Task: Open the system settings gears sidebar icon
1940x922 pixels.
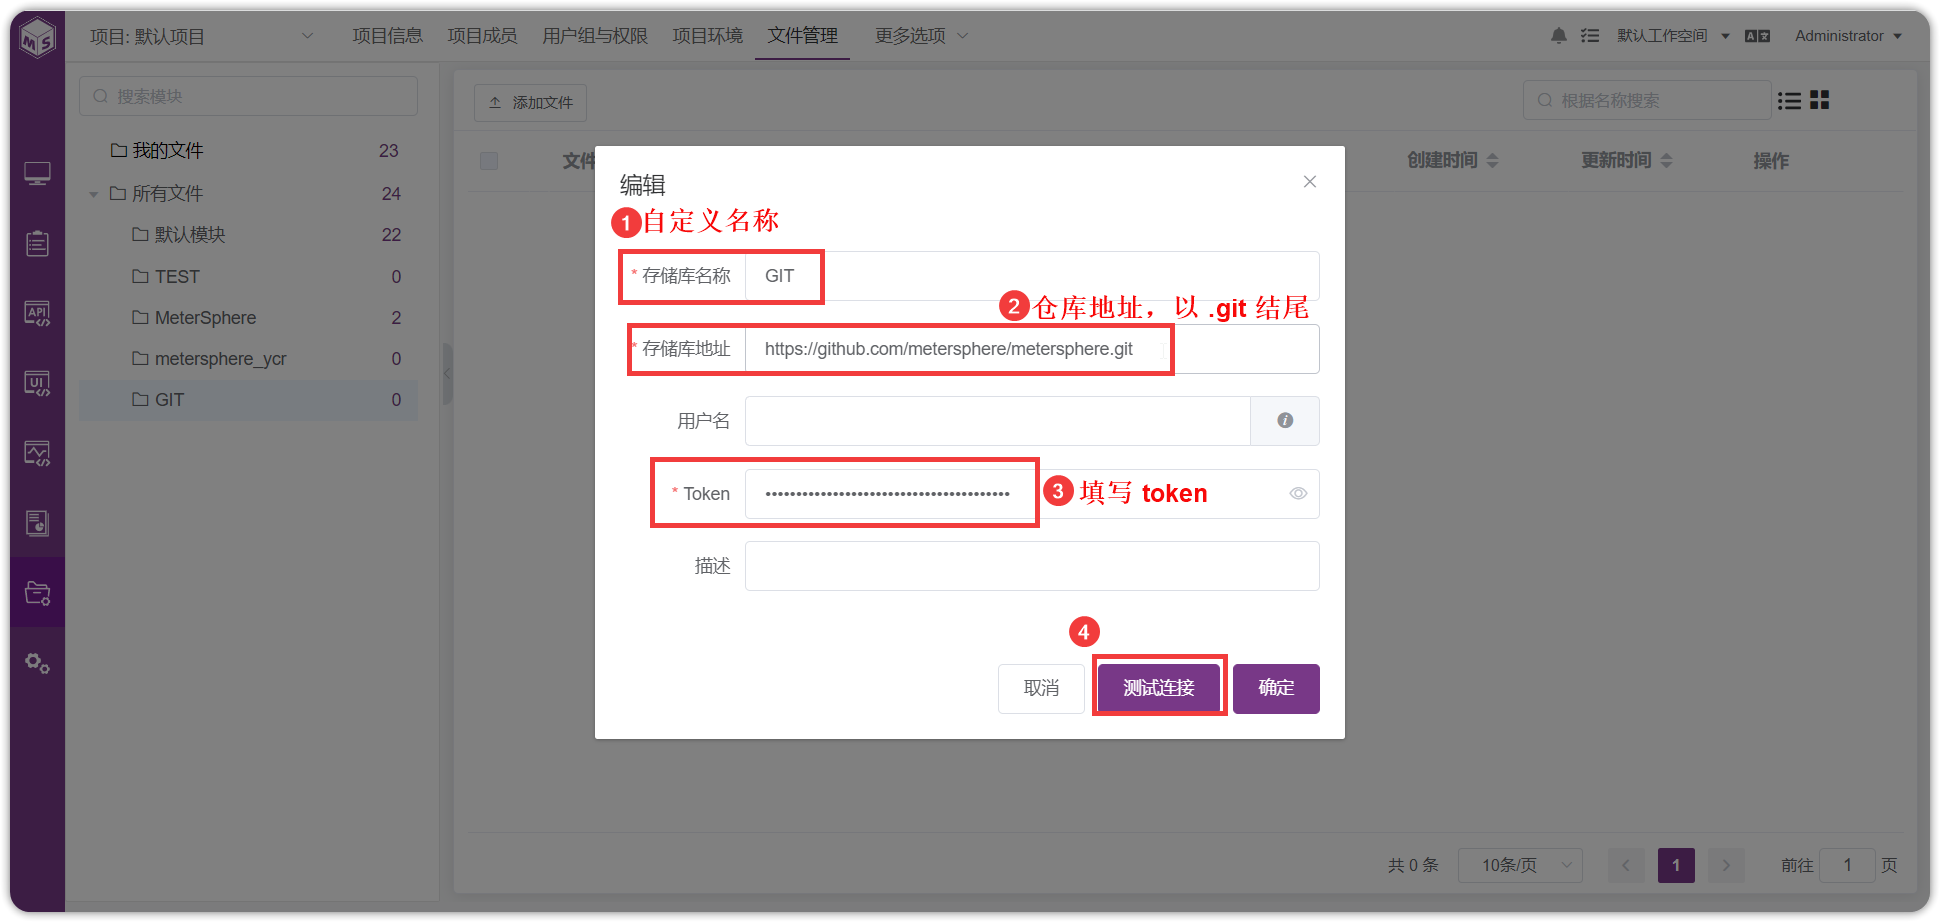Action: pyautogui.click(x=37, y=663)
